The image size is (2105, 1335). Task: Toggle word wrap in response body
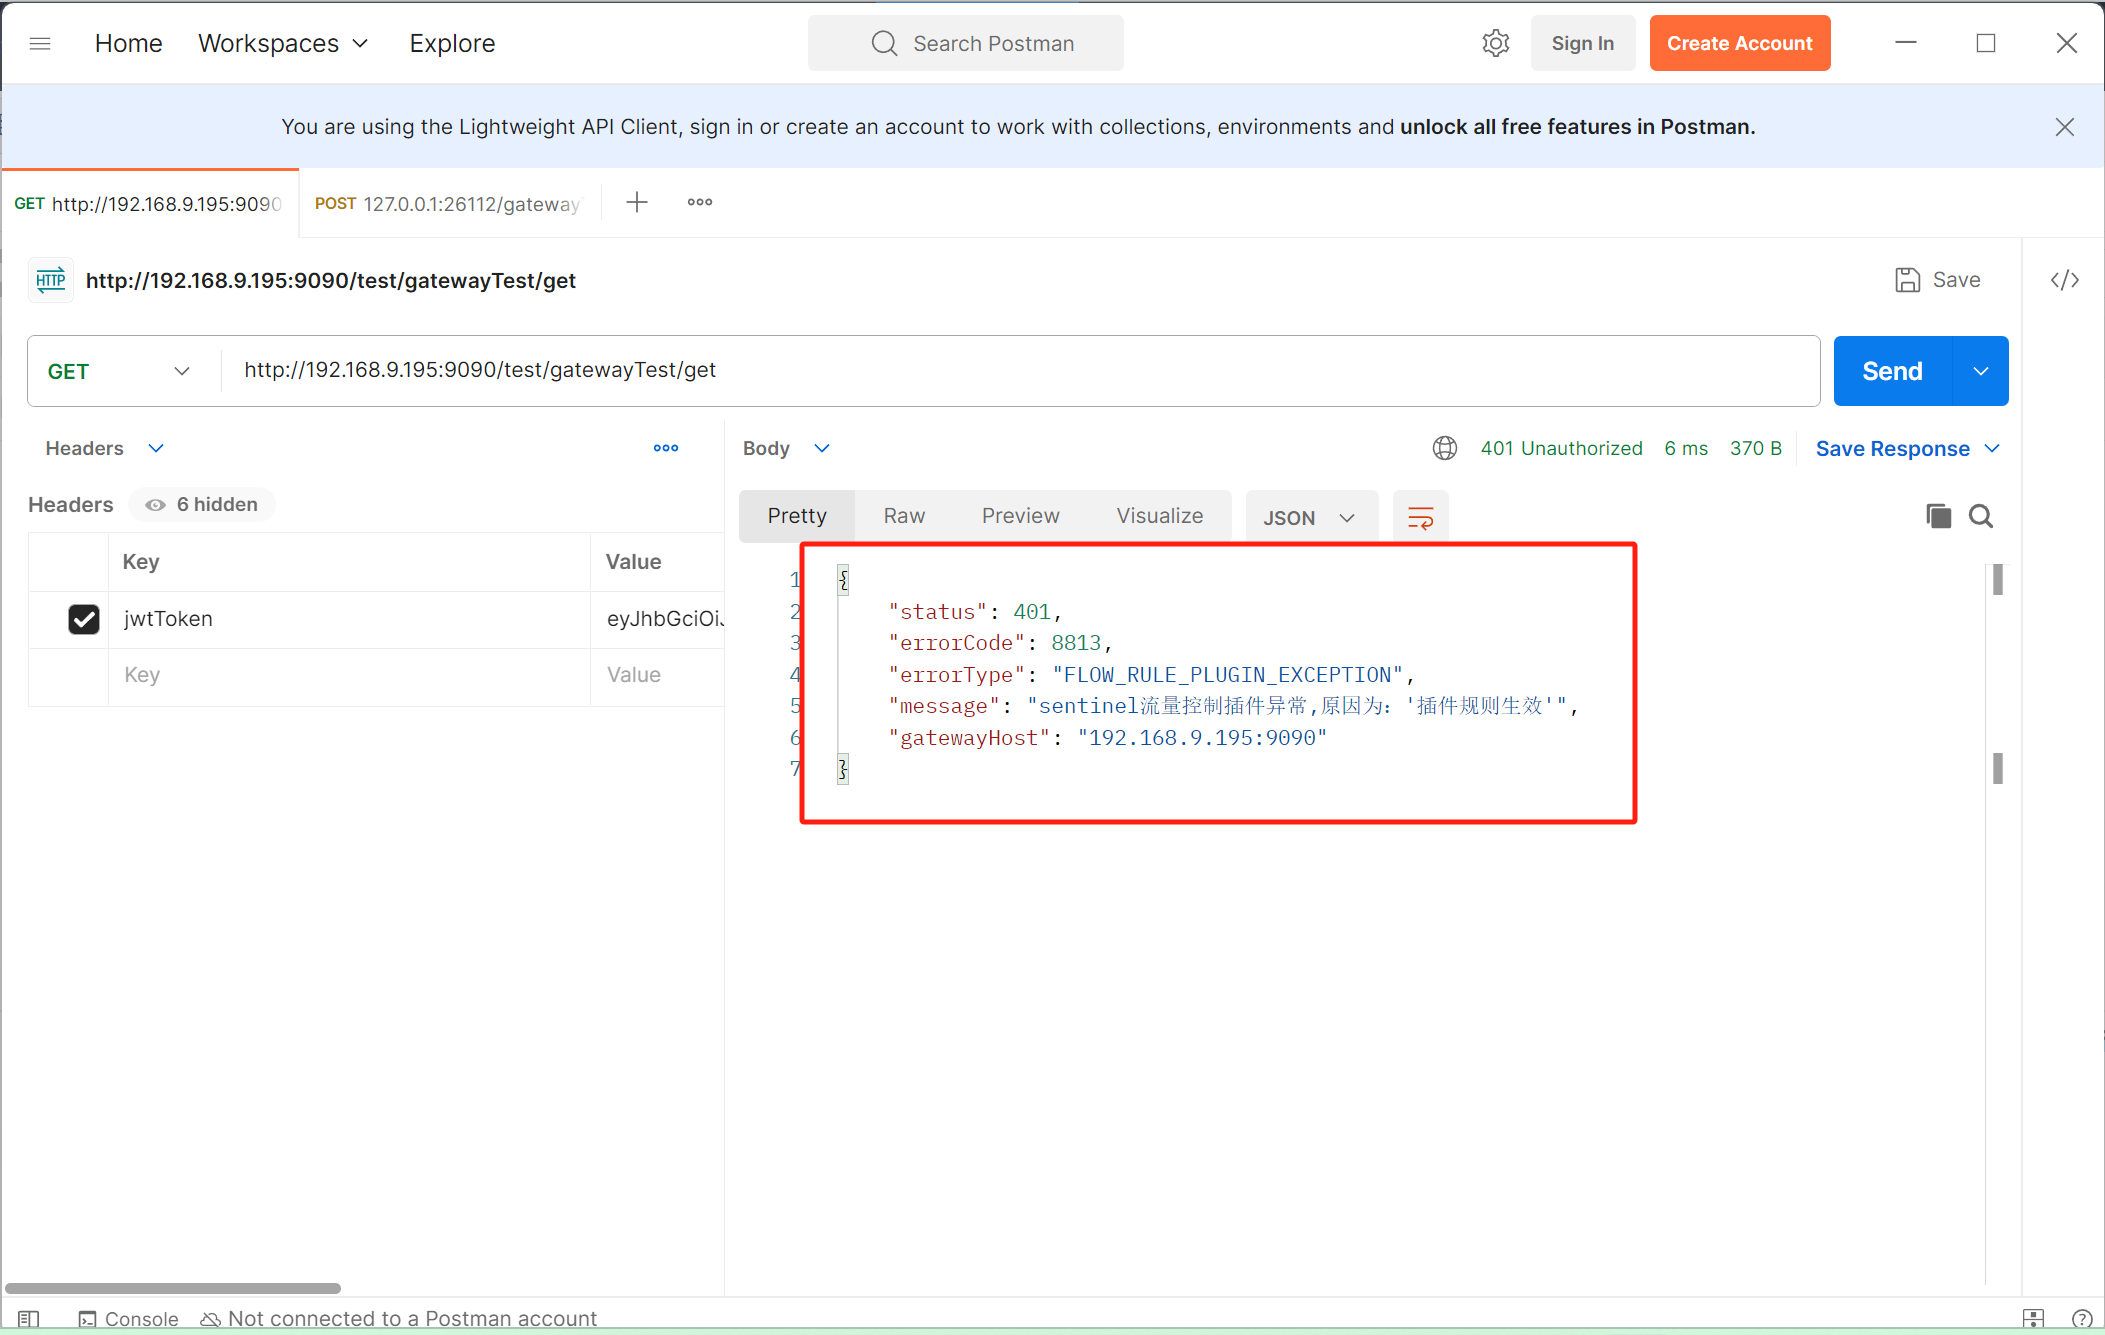1420,517
